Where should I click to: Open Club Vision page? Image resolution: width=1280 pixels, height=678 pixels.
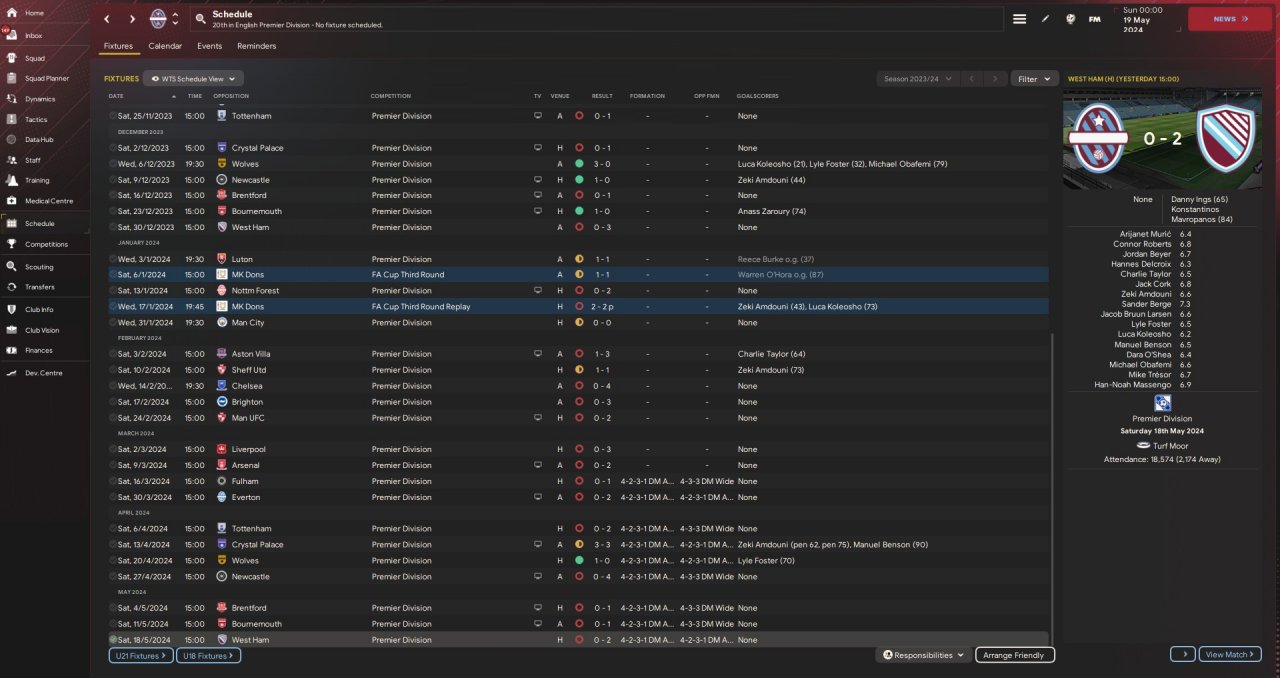point(42,330)
